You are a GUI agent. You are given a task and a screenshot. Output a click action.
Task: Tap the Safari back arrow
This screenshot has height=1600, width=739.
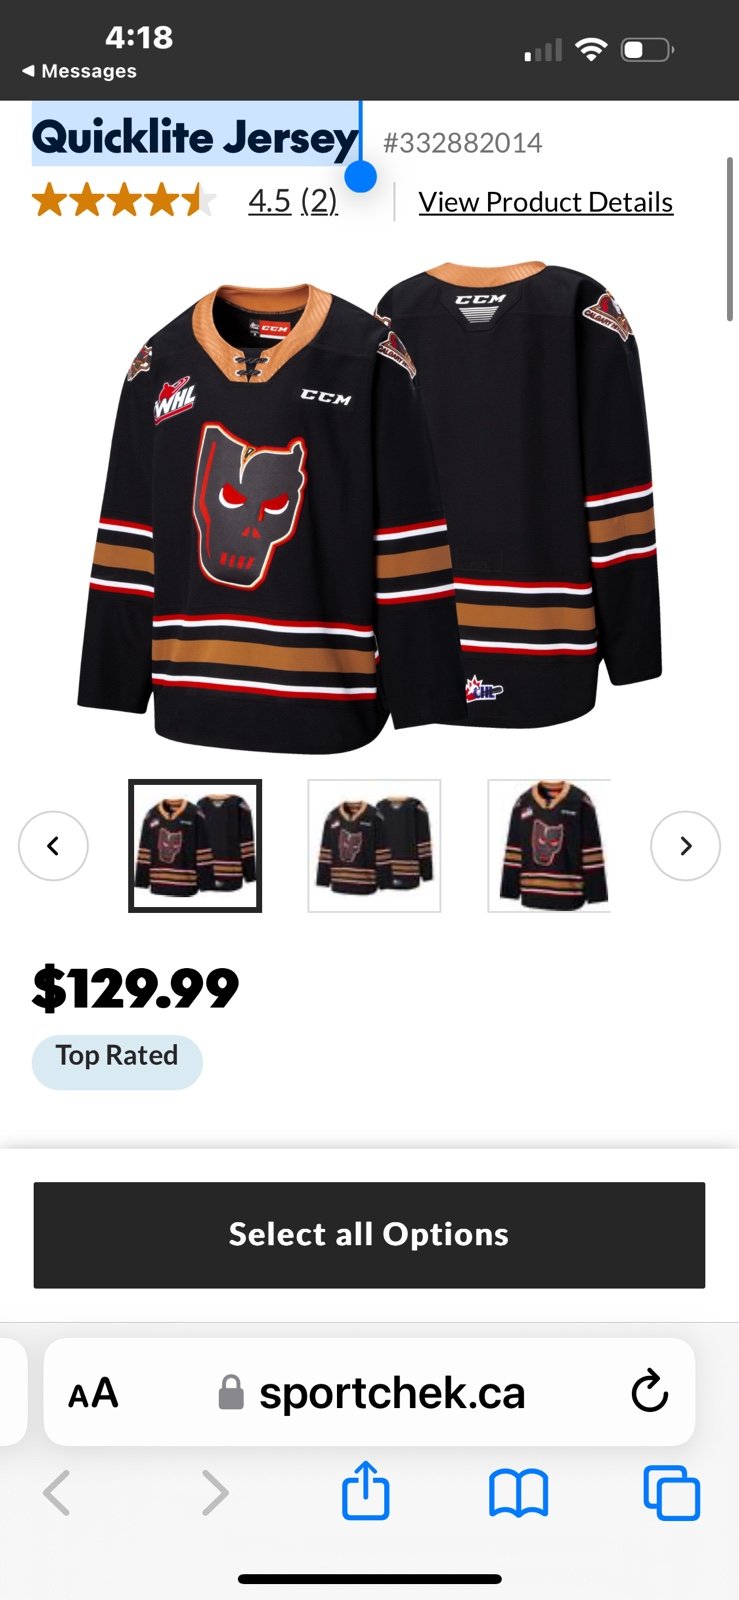[57, 1494]
